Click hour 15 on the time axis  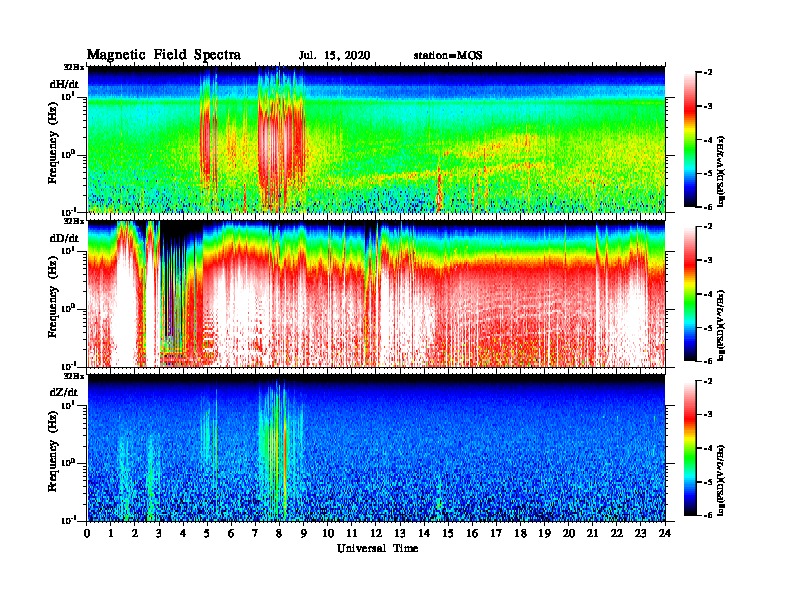click(448, 534)
